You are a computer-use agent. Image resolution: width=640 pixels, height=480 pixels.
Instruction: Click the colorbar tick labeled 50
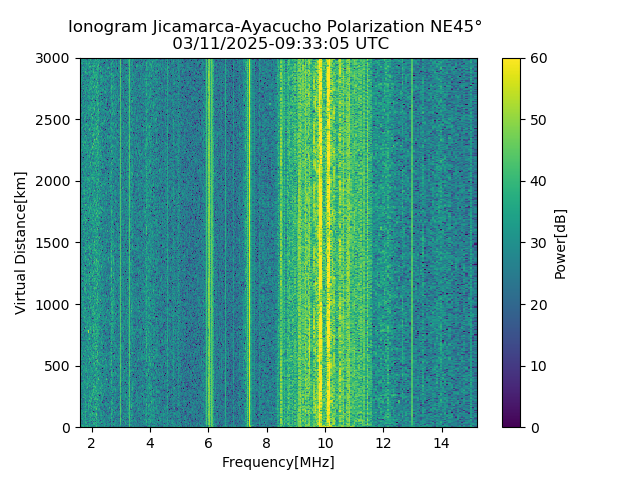click(x=538, y=120)
